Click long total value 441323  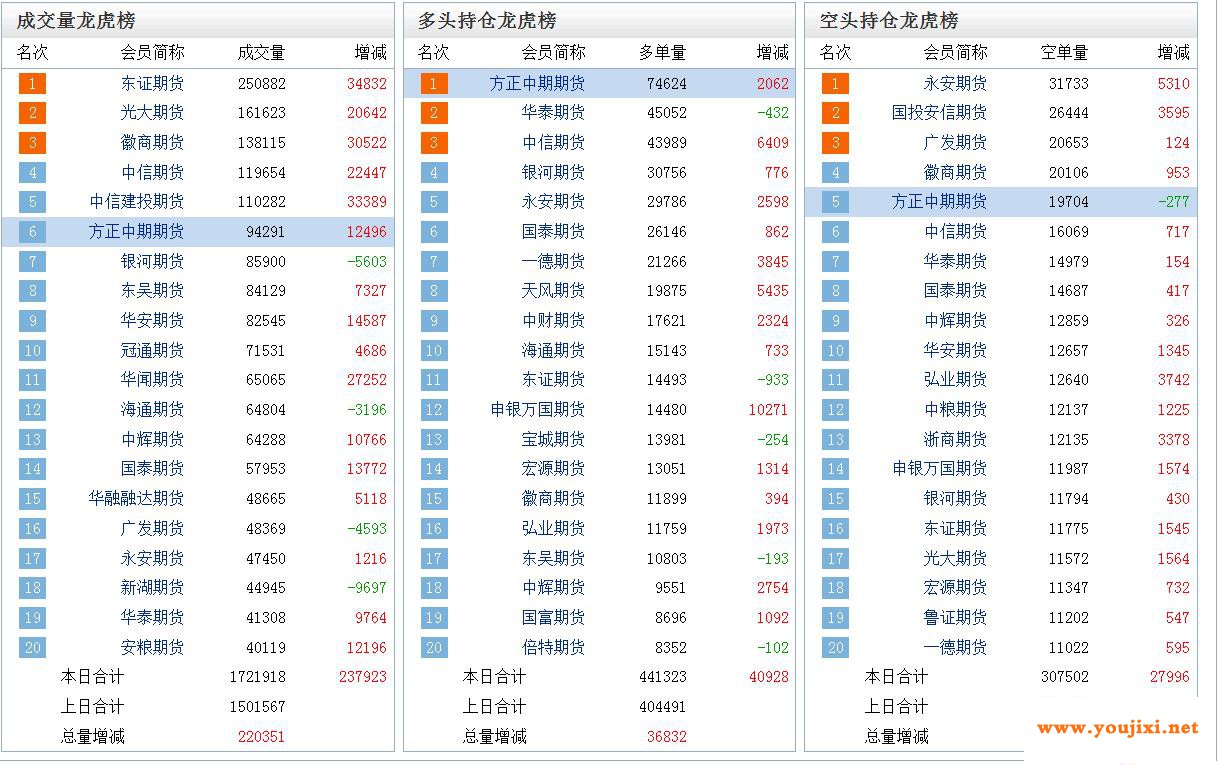coord(663,677)
